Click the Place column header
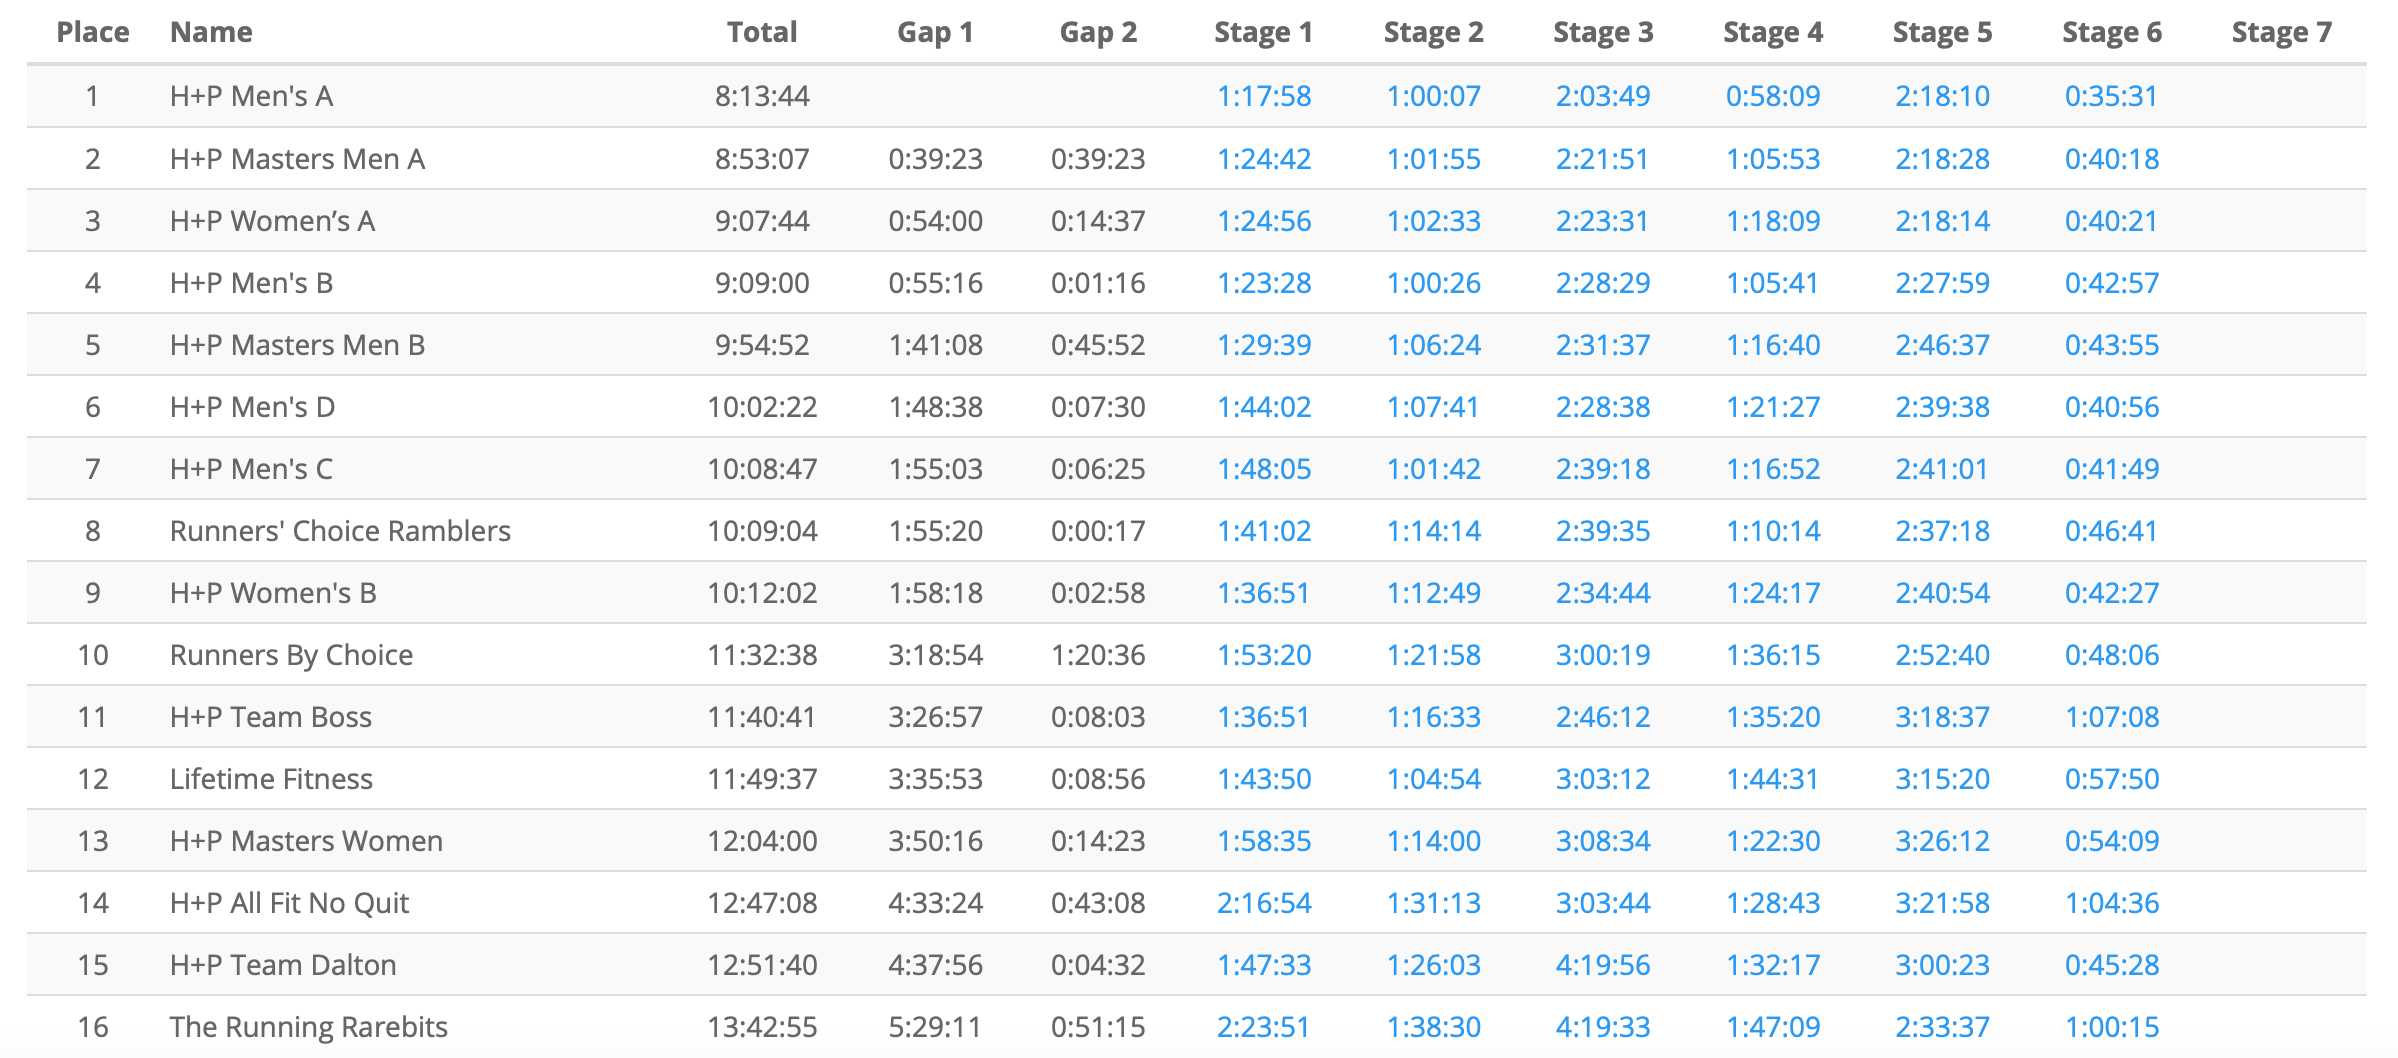 coord(93,32)
